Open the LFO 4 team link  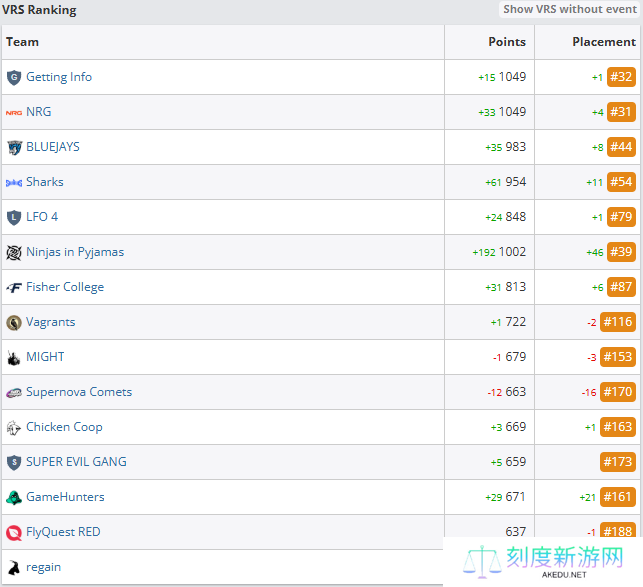point(42,217)
